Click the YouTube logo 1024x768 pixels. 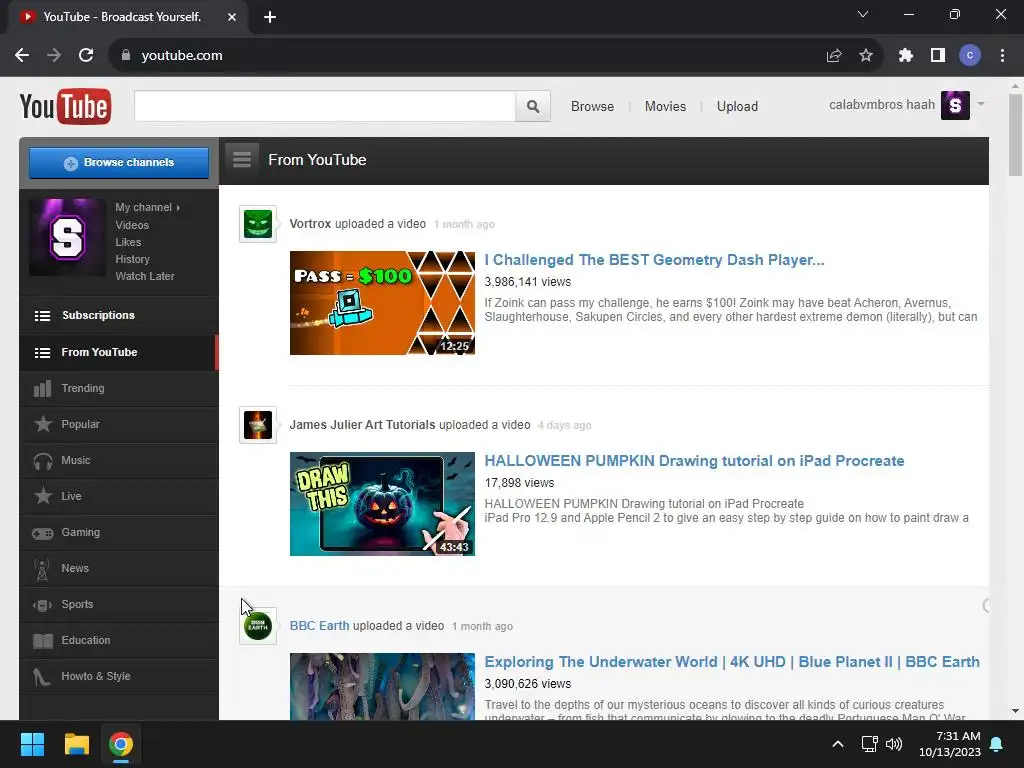click(x=65, y=106)
